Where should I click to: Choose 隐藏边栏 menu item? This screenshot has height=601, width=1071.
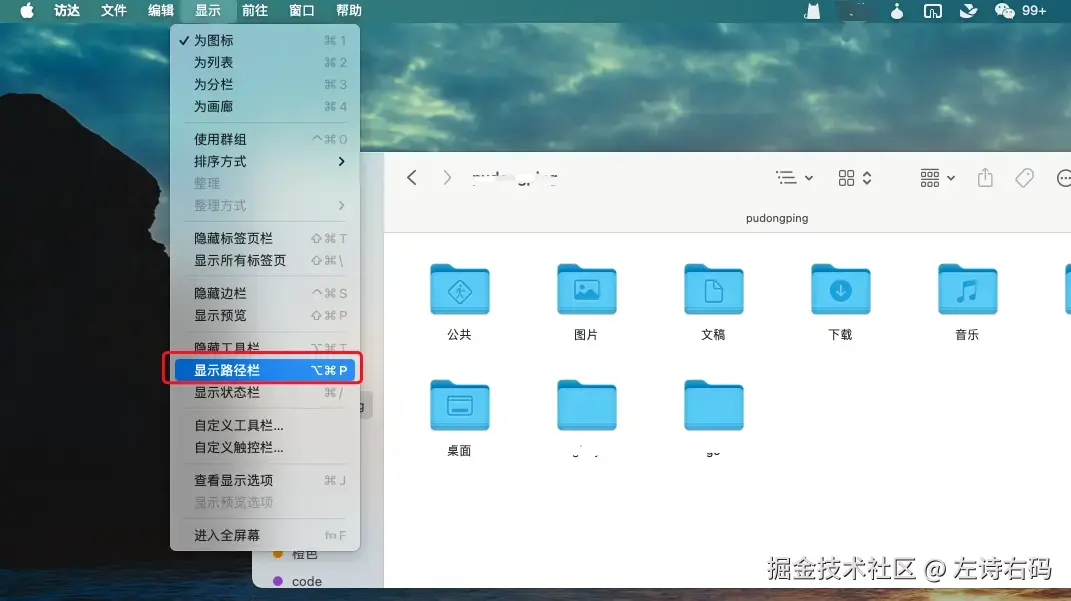[265, 293]
